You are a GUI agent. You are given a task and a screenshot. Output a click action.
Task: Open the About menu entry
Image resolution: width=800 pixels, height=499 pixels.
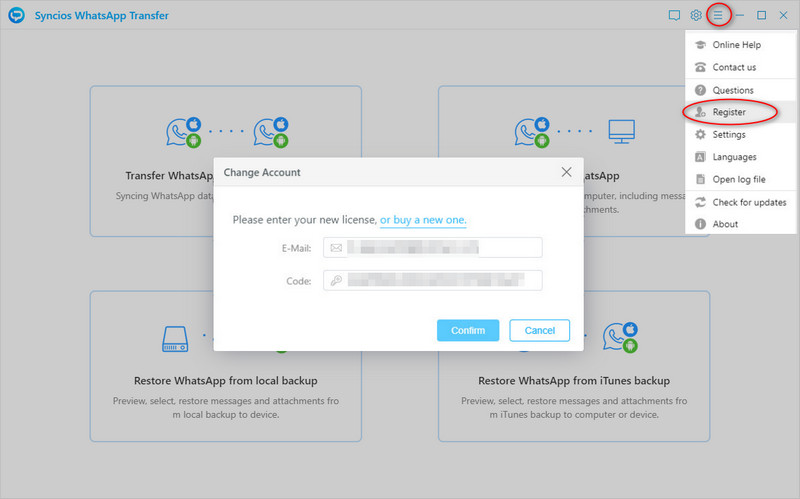[x=740, y=224]
